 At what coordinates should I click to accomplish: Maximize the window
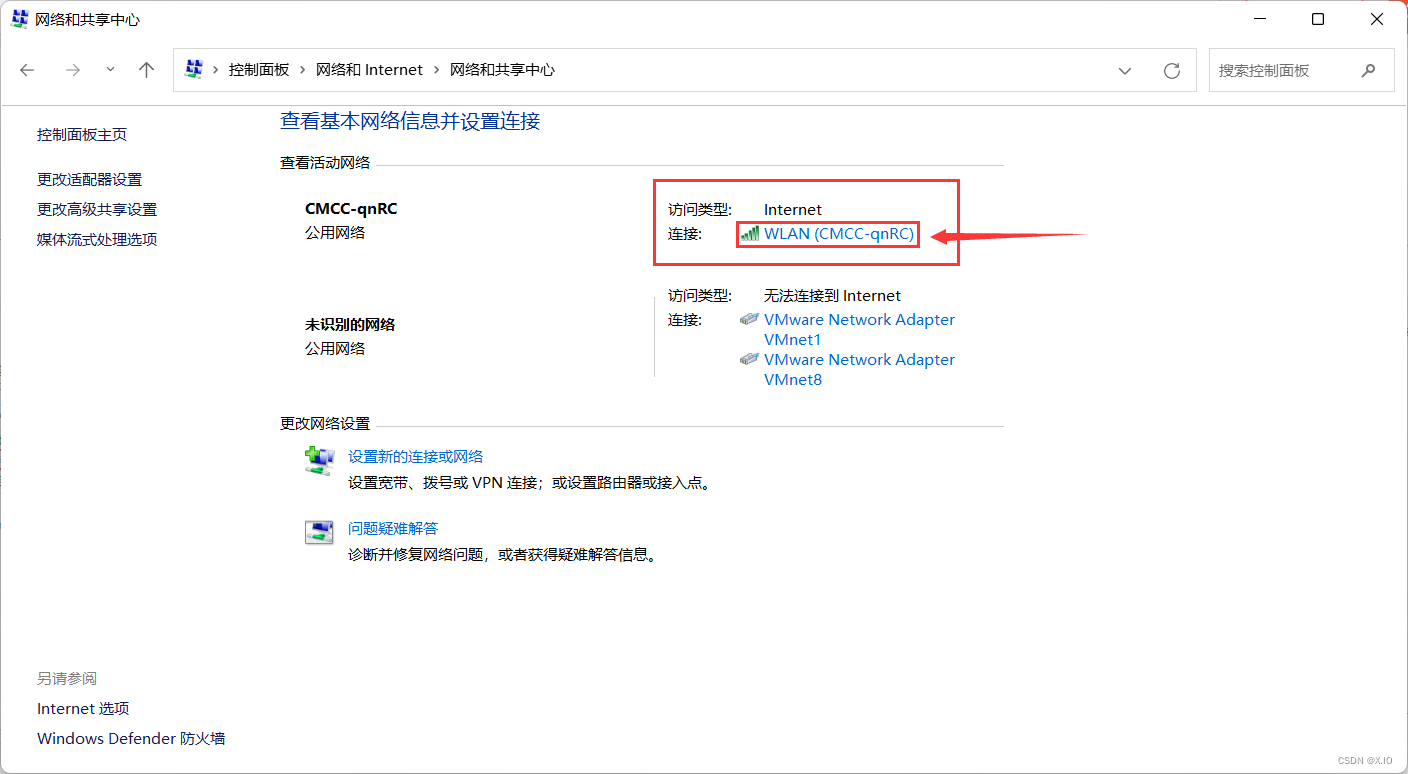coord(1318,19)
